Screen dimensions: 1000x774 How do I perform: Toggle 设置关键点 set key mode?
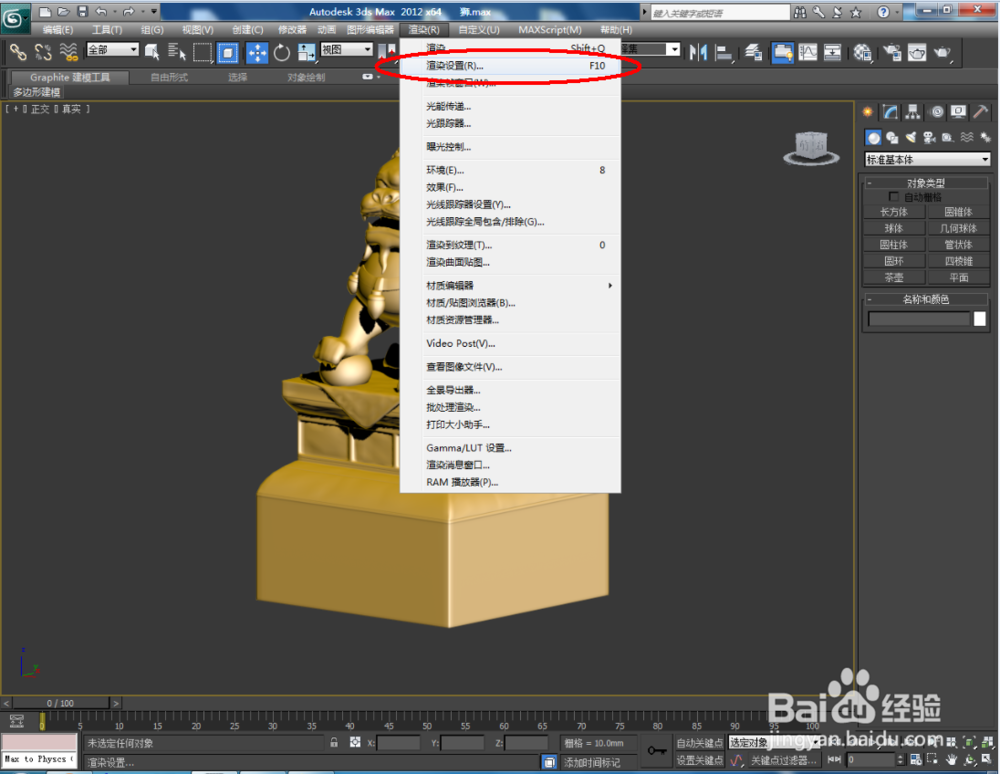pos(699,760)
